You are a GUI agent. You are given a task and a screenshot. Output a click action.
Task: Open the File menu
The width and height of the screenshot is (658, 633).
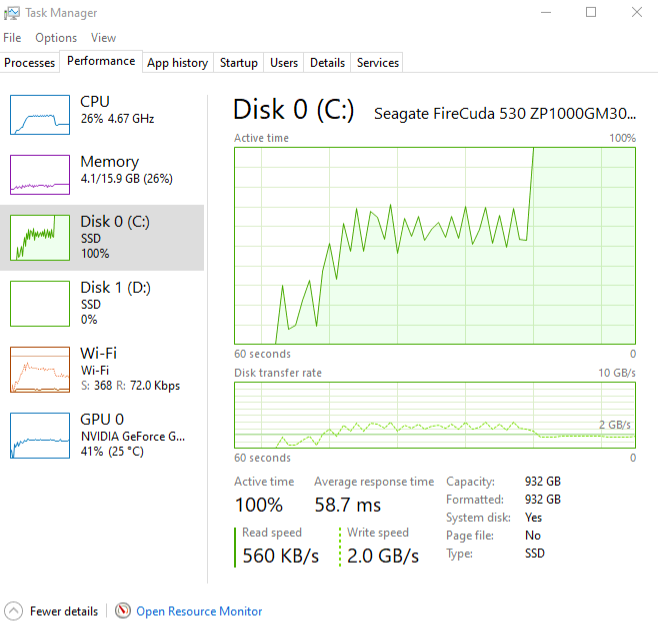12,38
